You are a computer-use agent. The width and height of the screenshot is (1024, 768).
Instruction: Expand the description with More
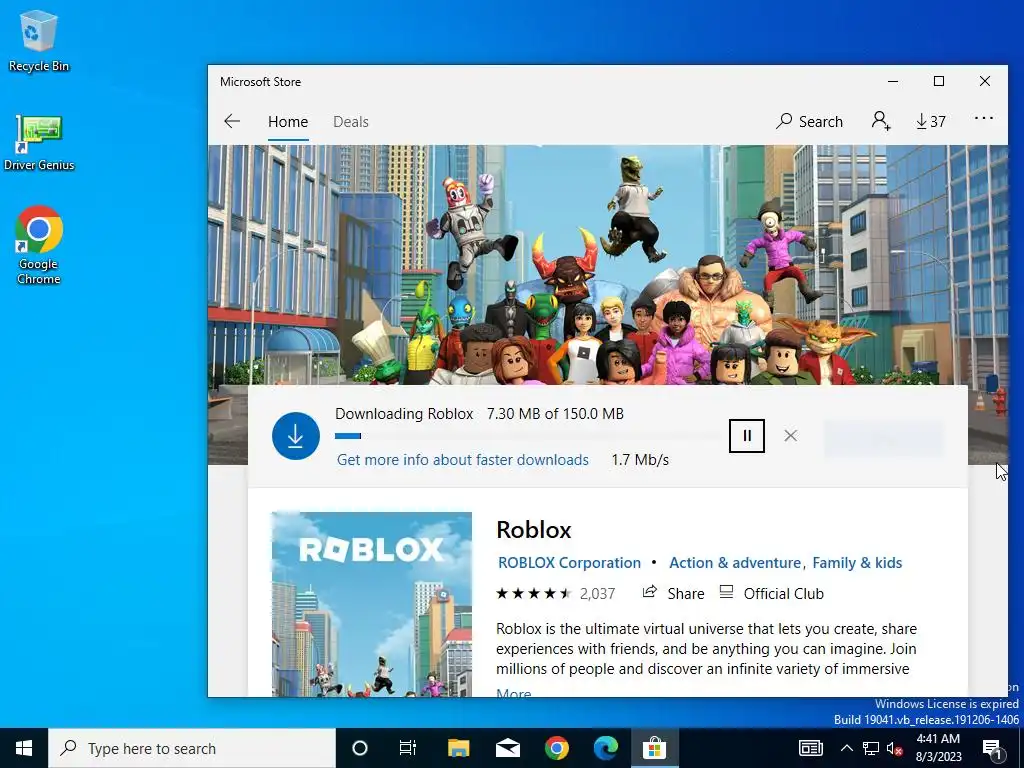[x=514, y=692]
